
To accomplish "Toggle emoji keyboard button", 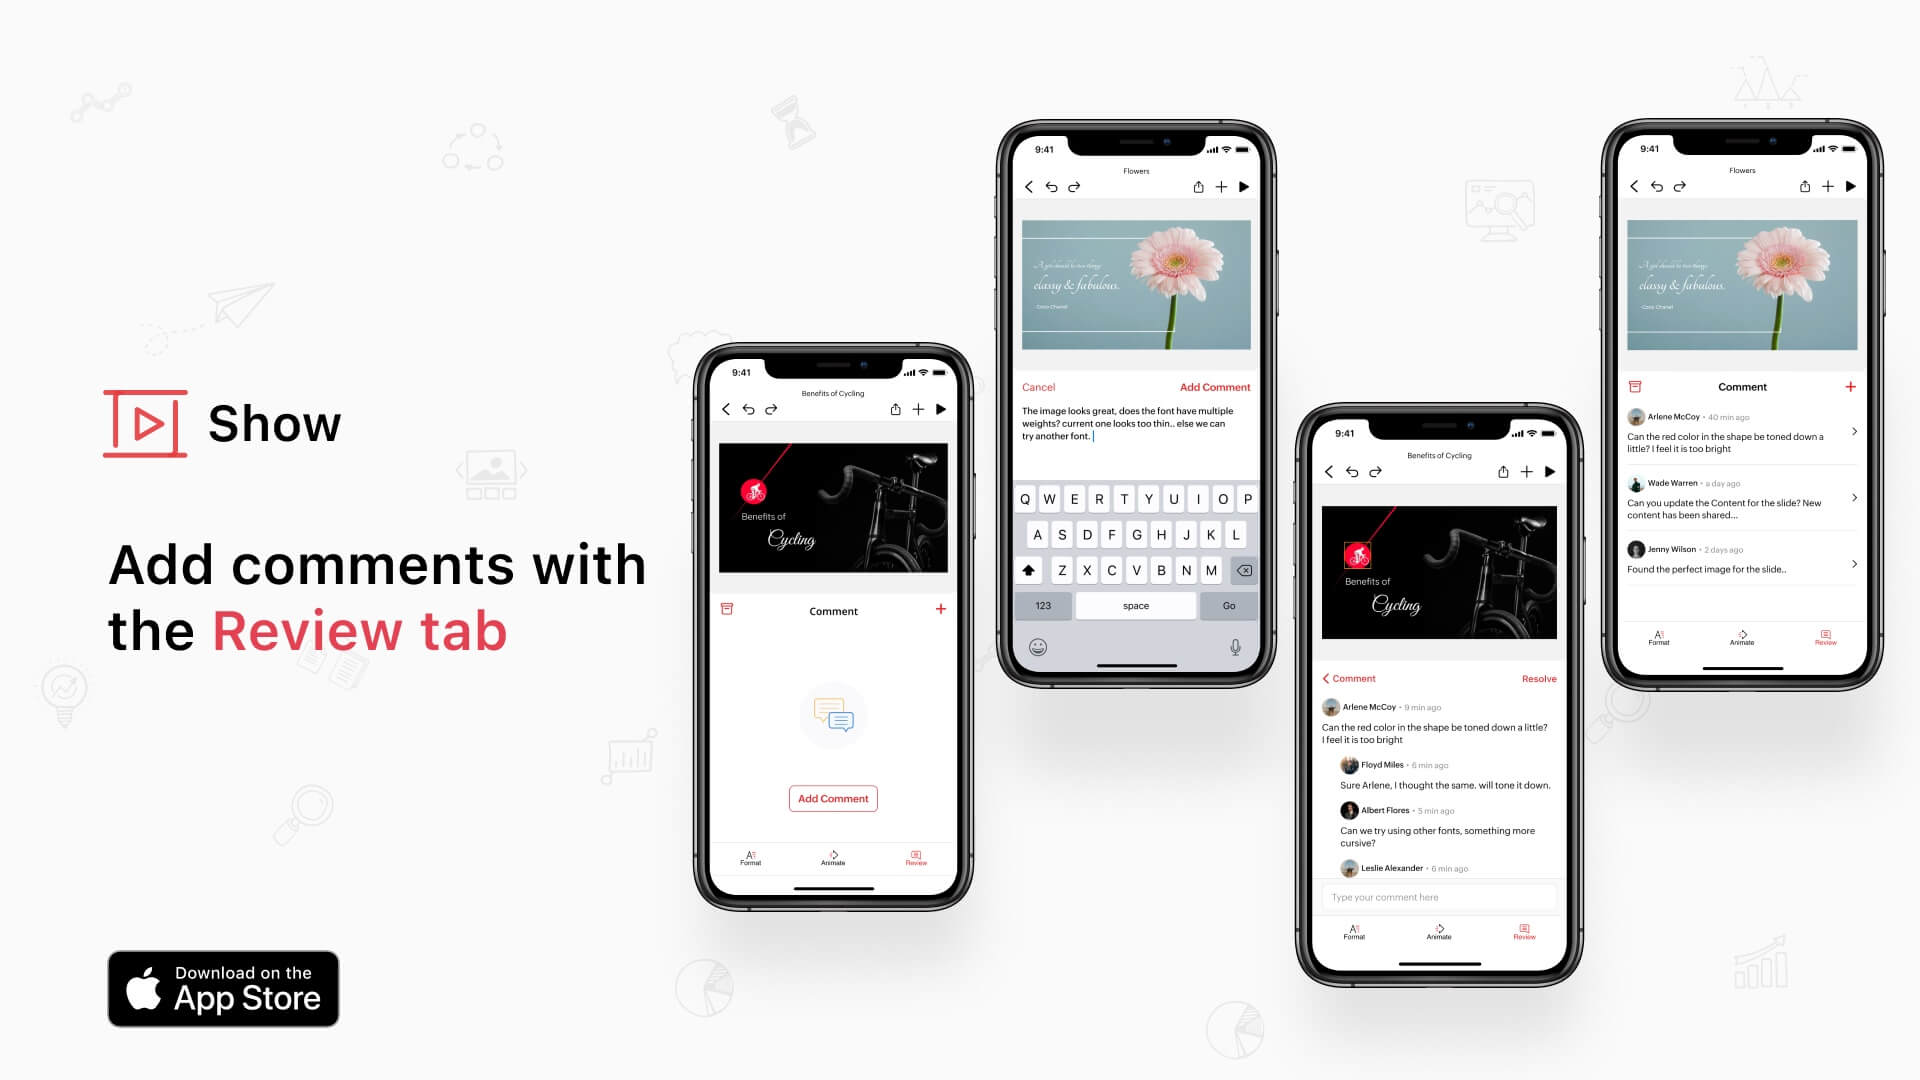I will [x=1039, y=646].
